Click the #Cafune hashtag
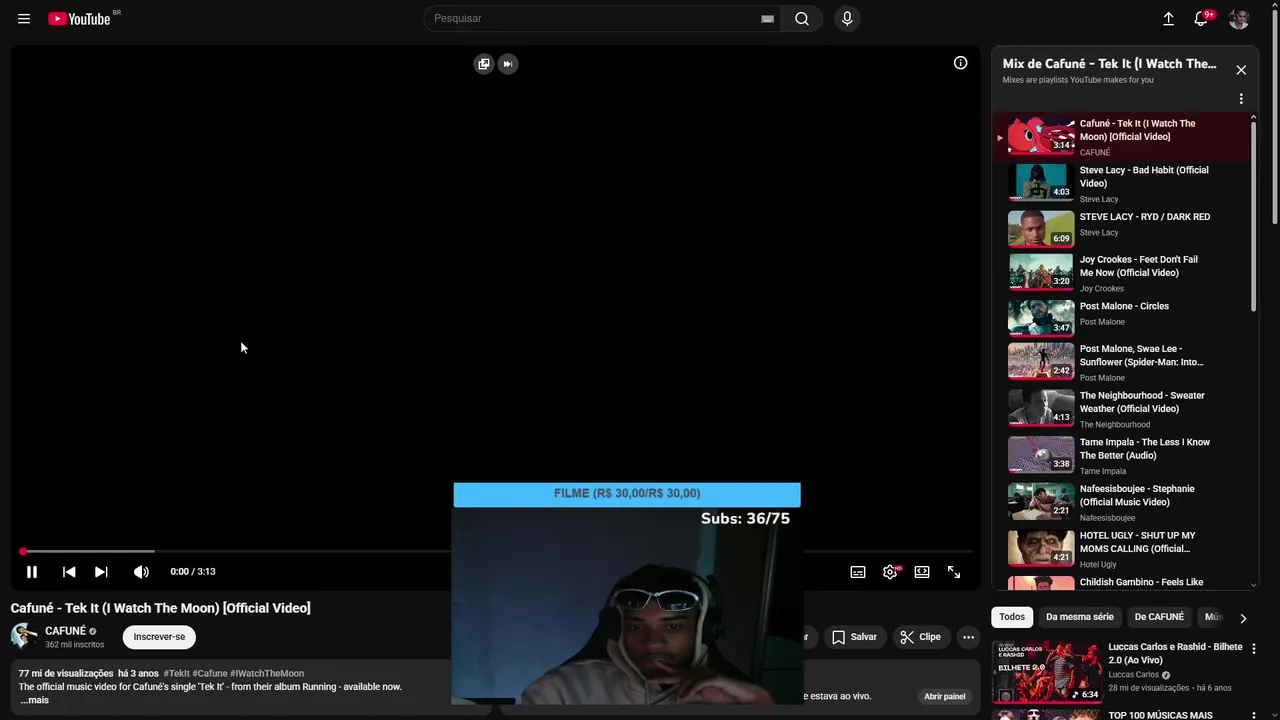Viewport: 1280px width, 720px height. coord(210,674)
